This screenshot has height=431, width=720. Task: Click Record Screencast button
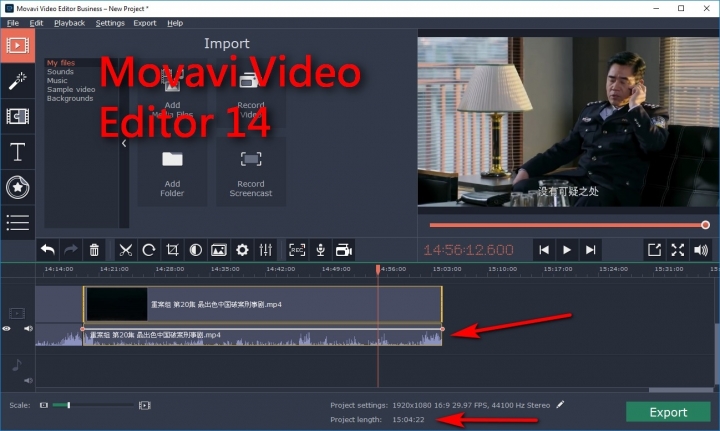click(x=251, y=172)
